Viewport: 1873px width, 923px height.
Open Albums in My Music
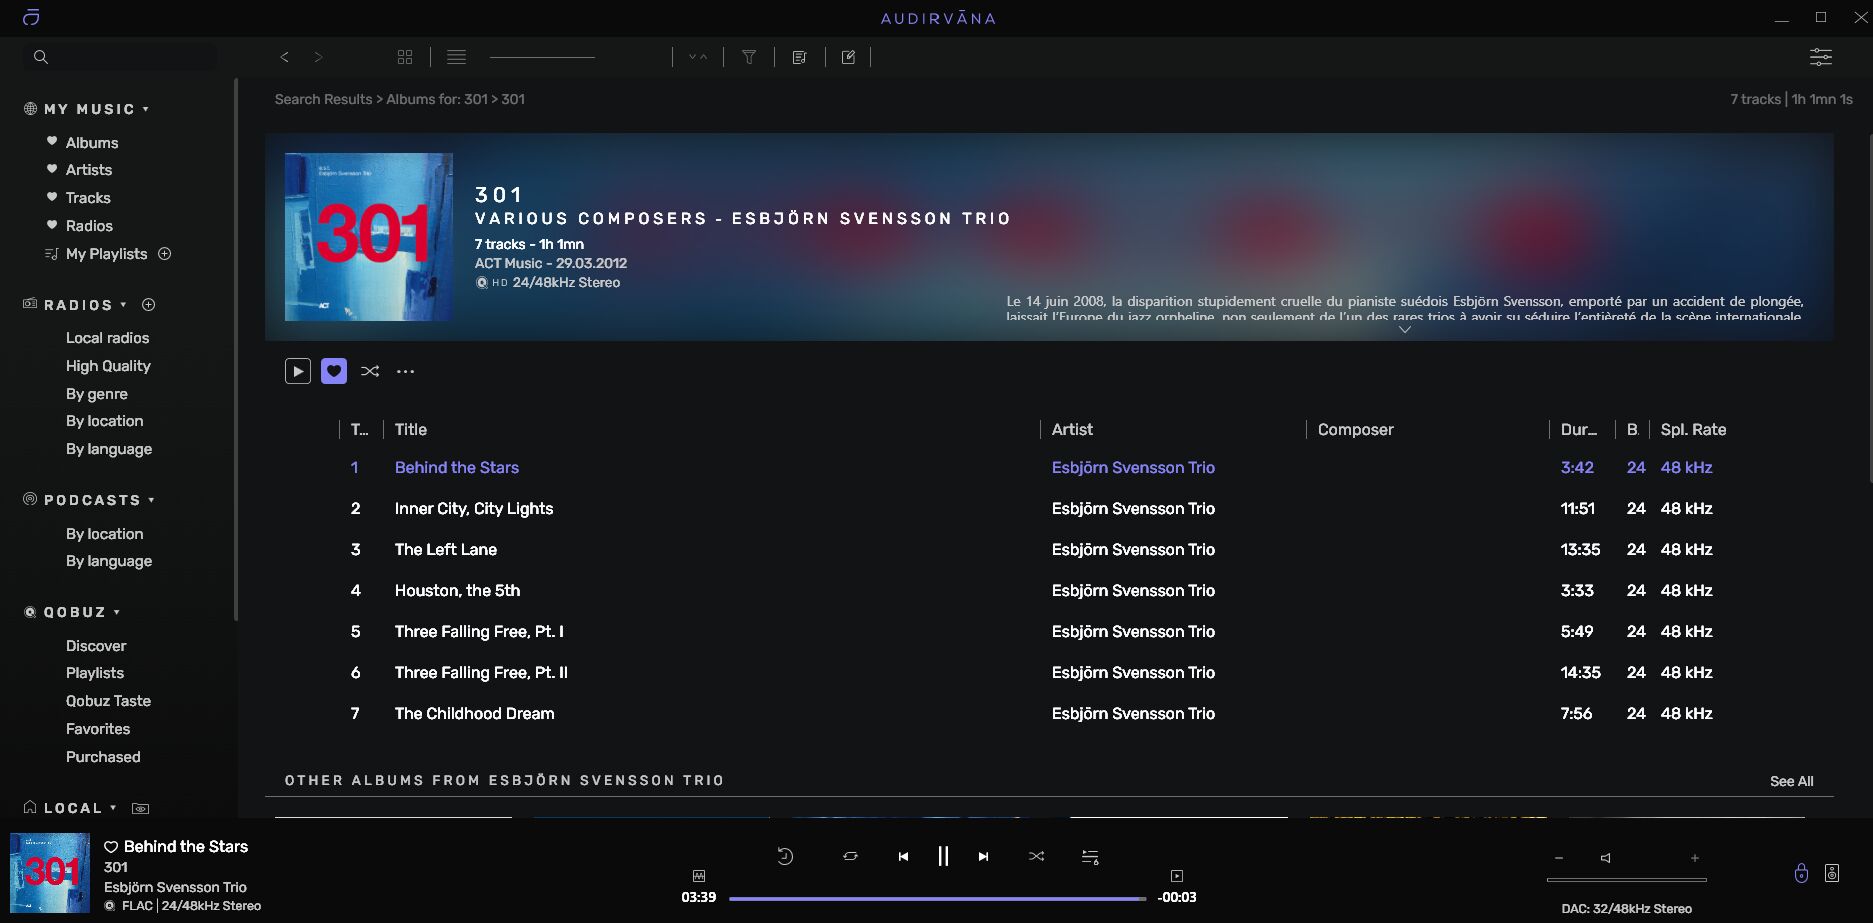[92, 143]
